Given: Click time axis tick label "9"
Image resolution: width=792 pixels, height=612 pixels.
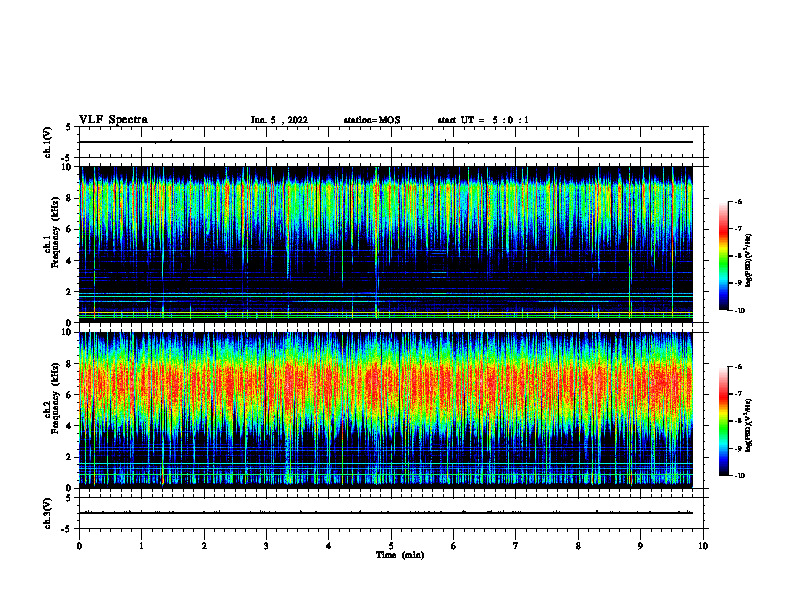Looking at the screenshot, I should point(640,546).
